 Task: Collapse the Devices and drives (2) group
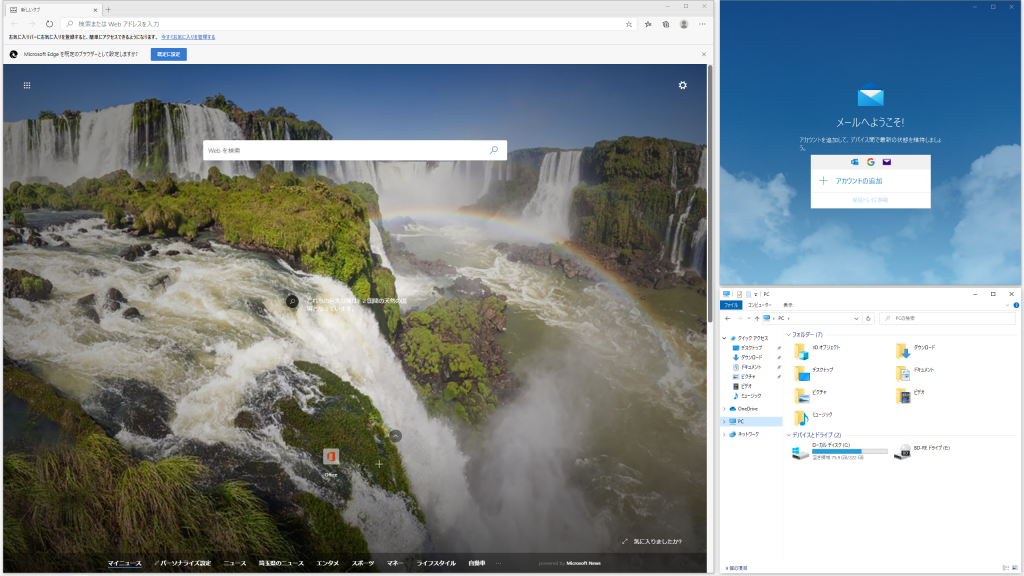(788, 435)
